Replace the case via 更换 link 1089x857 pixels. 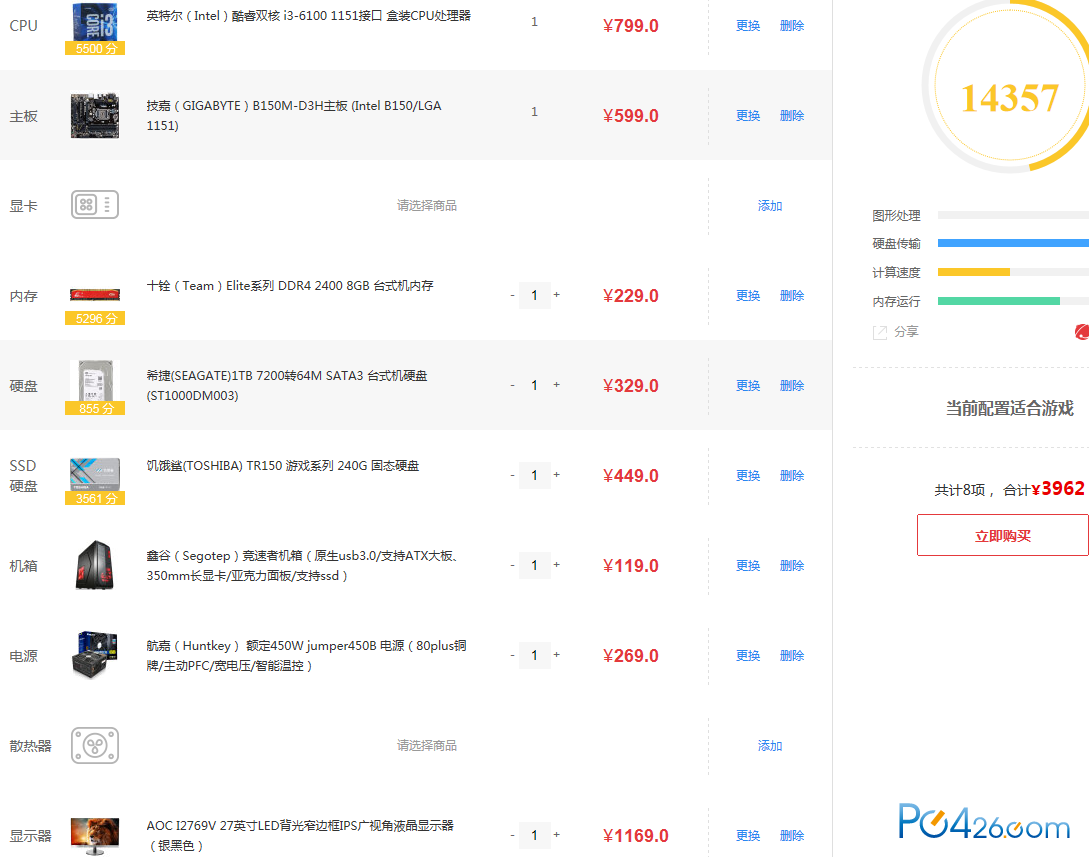[748, 565]
